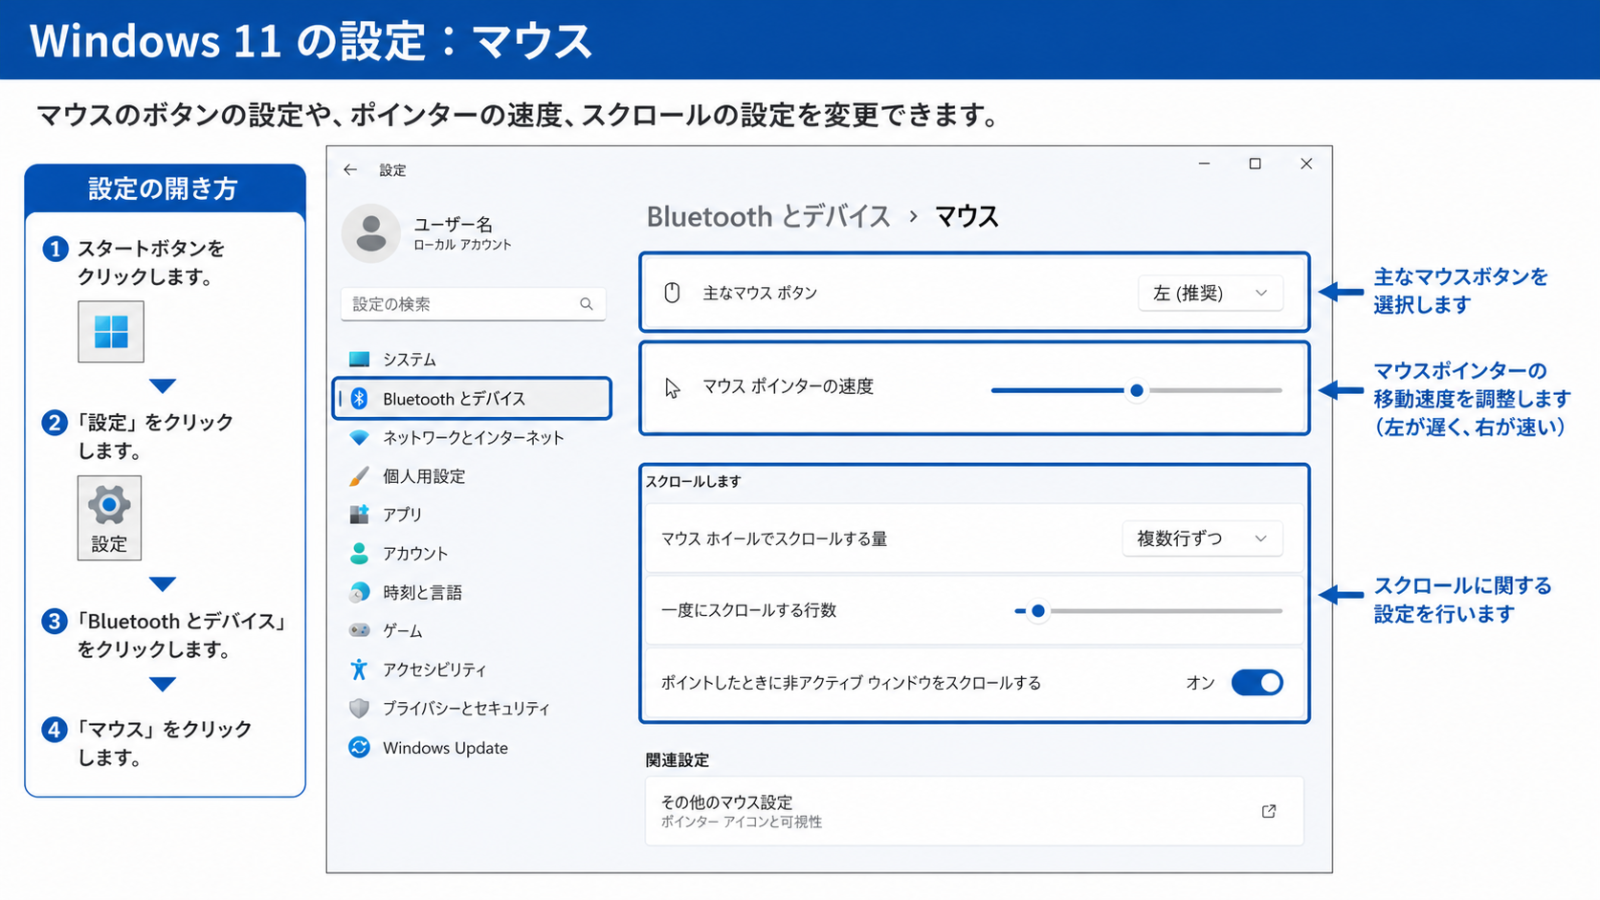Click the network diamond icon
This screenshot has width=1600, height=900.
tap(359, 437)
